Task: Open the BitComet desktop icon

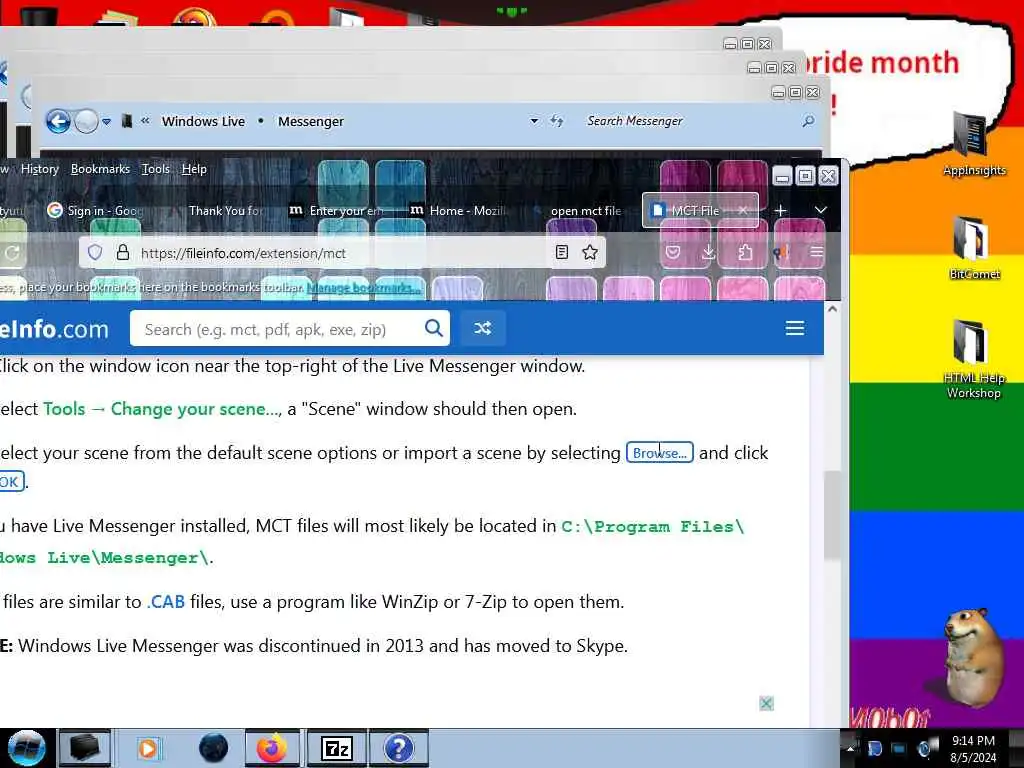Action: [x=974, y=248]
